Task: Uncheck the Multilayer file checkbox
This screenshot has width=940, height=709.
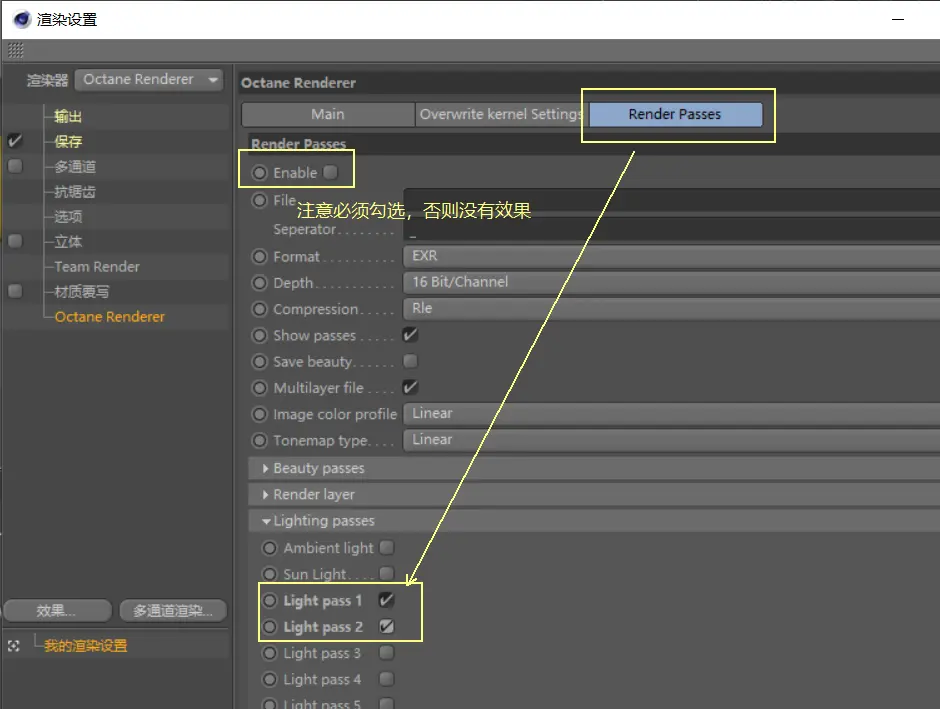Action: 410,388
